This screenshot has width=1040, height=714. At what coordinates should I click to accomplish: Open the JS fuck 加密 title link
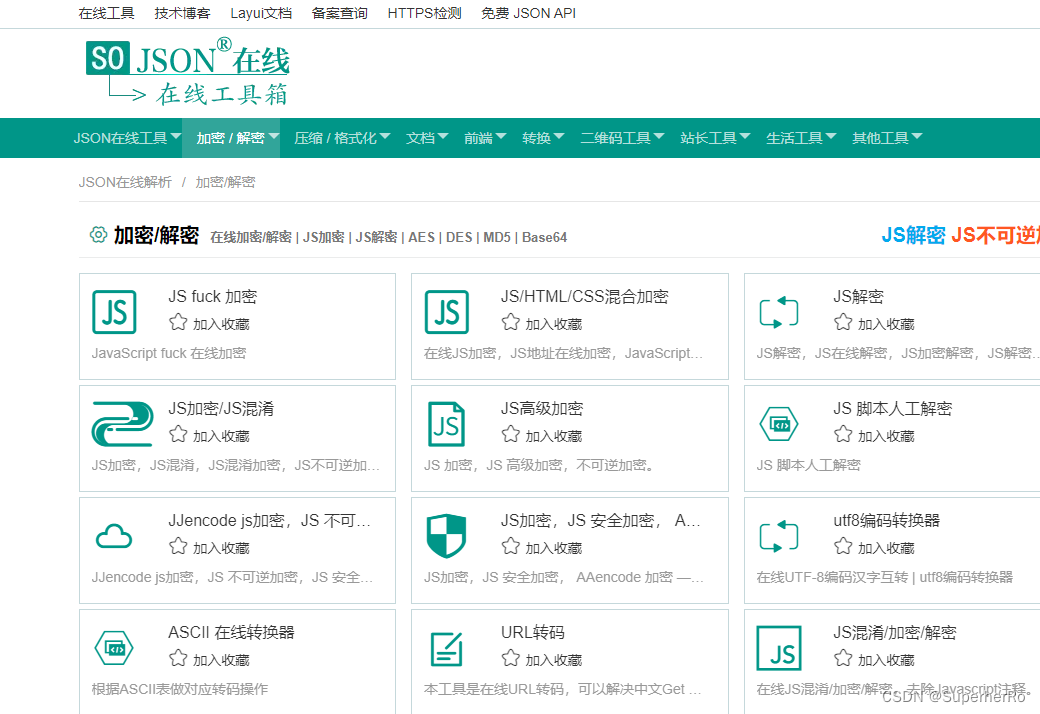(x=212, y=296)
